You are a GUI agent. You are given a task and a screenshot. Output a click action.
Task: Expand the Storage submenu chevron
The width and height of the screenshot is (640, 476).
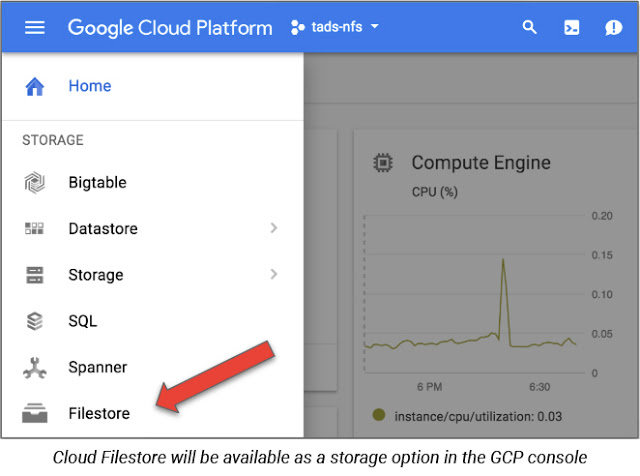(x=274, y=274)
